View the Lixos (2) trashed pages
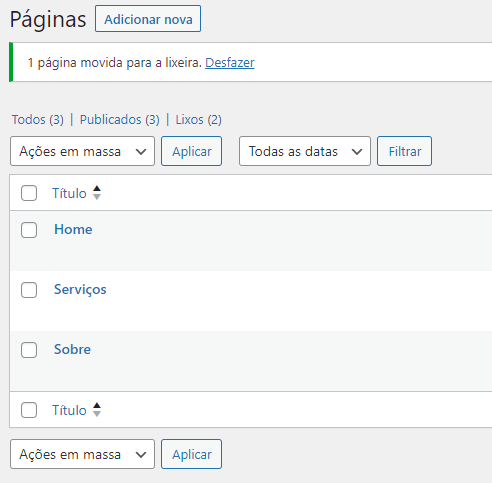This screenshot has width=492, height=483. click(x=199, y=120)
